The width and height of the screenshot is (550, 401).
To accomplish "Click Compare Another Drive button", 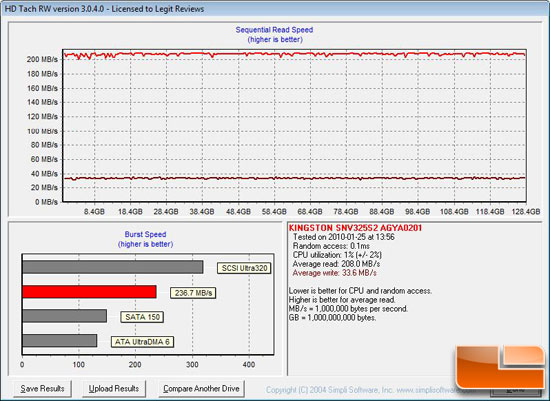I will click(x=201, y=389).
